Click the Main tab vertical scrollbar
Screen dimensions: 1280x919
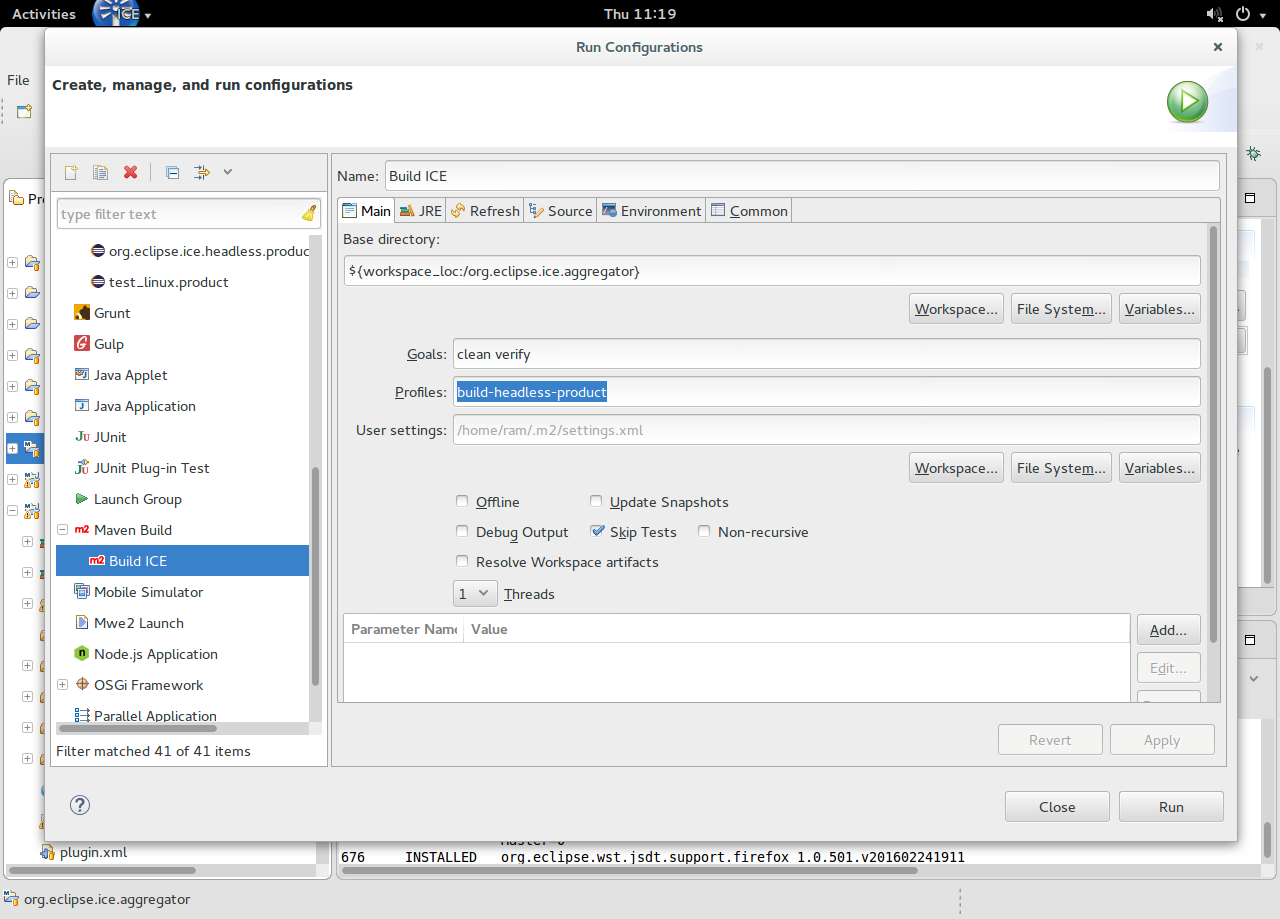click(1214, 435)
